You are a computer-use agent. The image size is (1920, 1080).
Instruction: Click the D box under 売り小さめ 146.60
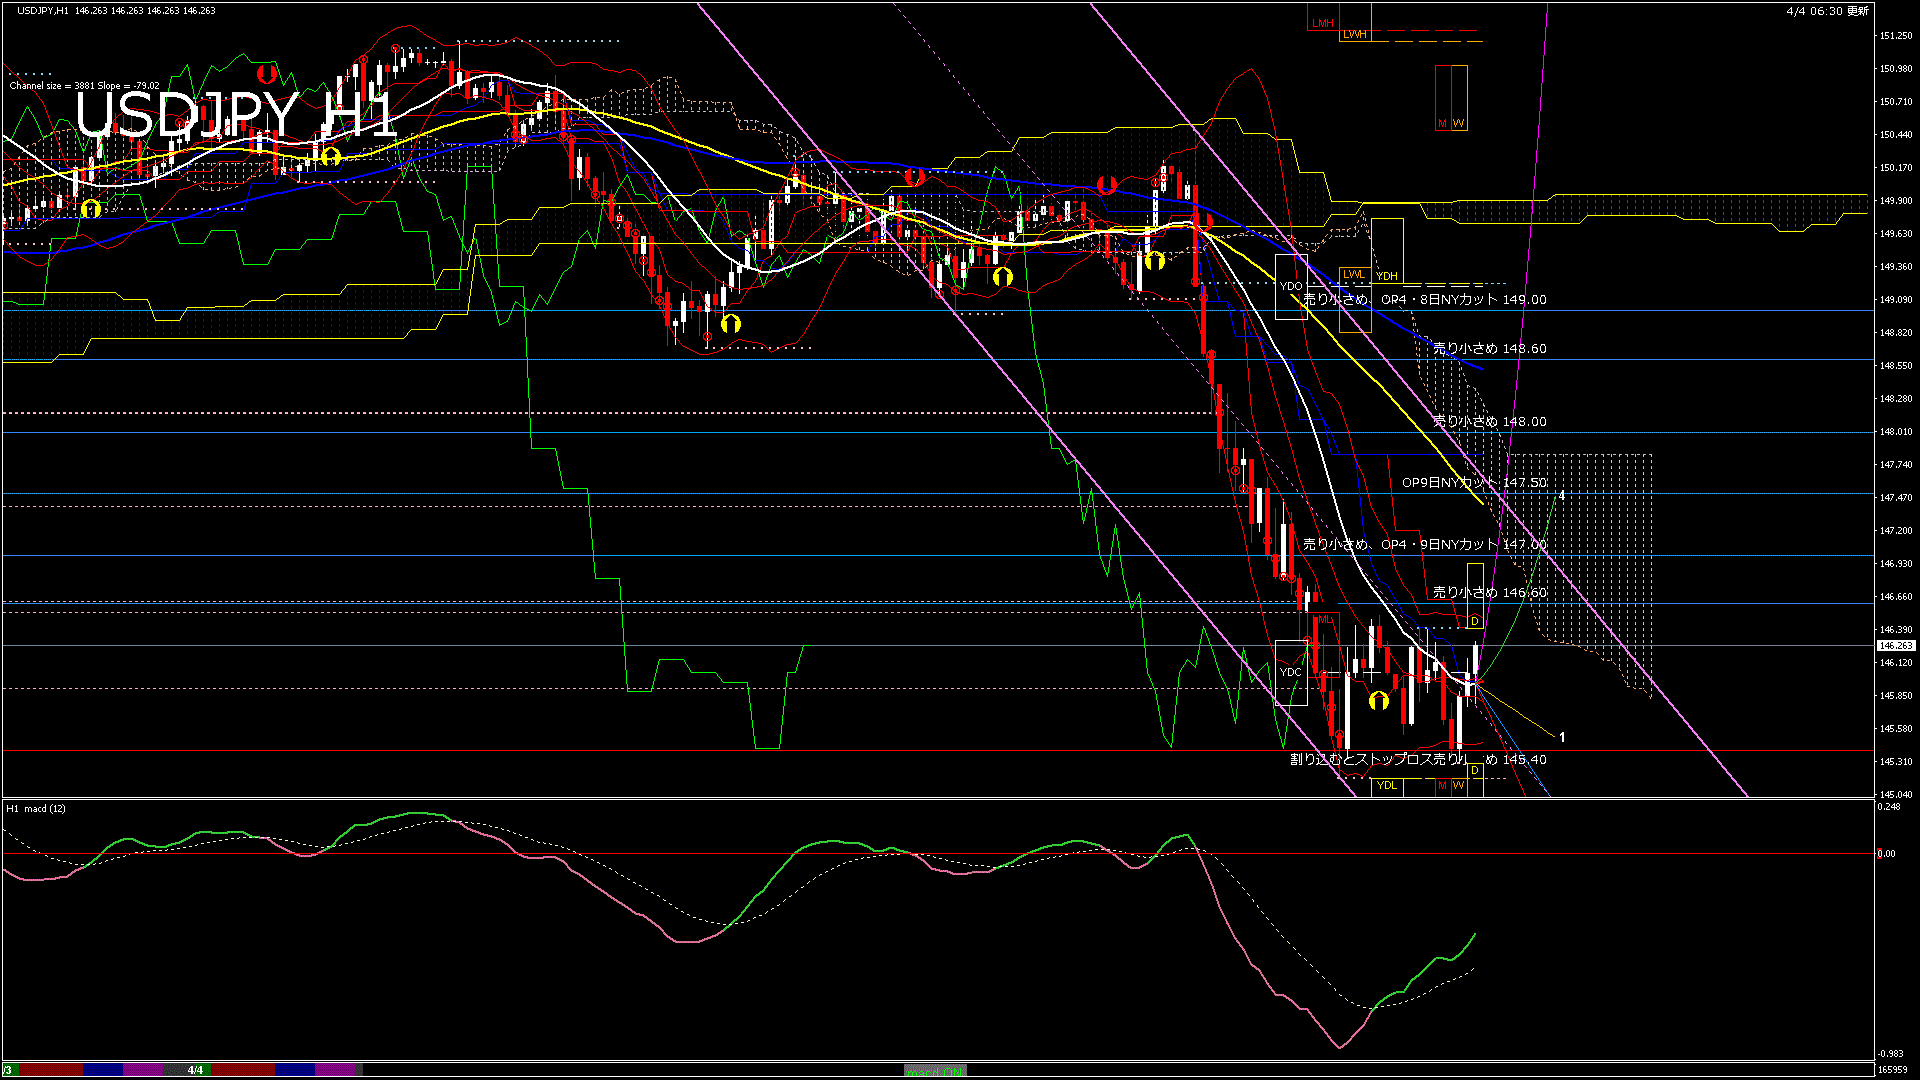click(x=1474, y=622)
